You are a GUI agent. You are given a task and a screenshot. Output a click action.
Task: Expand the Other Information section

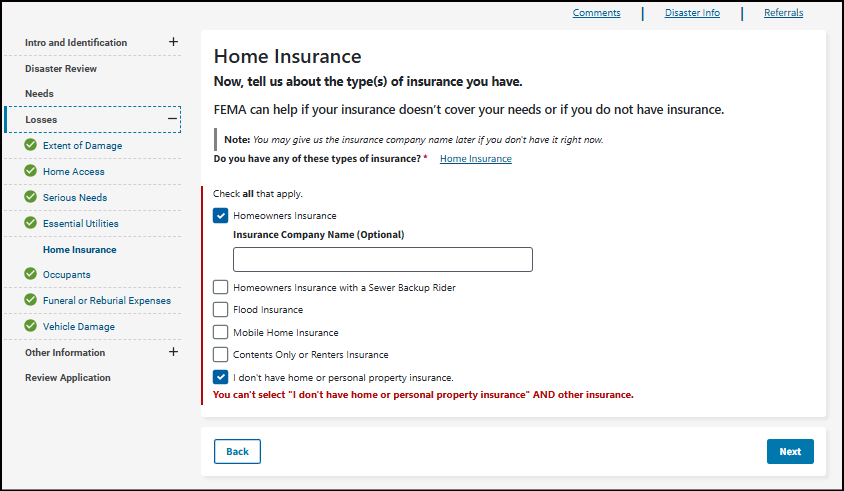tap(173, 352)
